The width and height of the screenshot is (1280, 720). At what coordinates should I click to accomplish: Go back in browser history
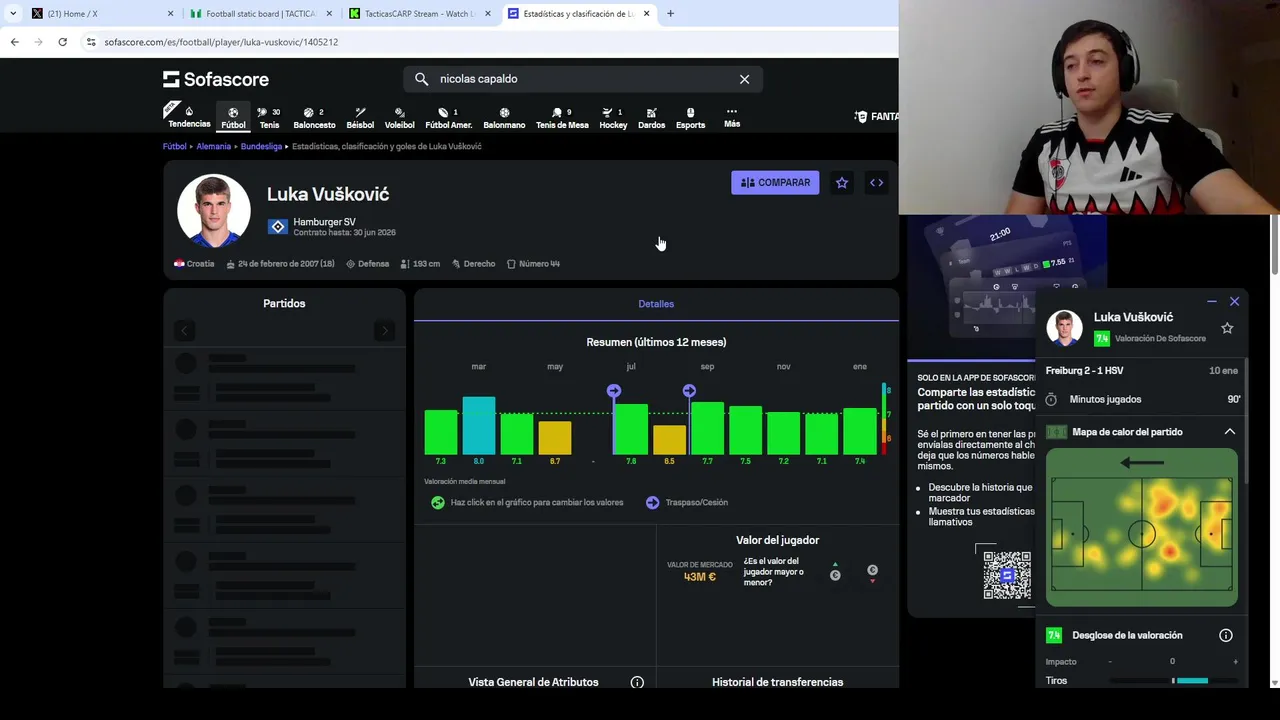tap(14, 42)
